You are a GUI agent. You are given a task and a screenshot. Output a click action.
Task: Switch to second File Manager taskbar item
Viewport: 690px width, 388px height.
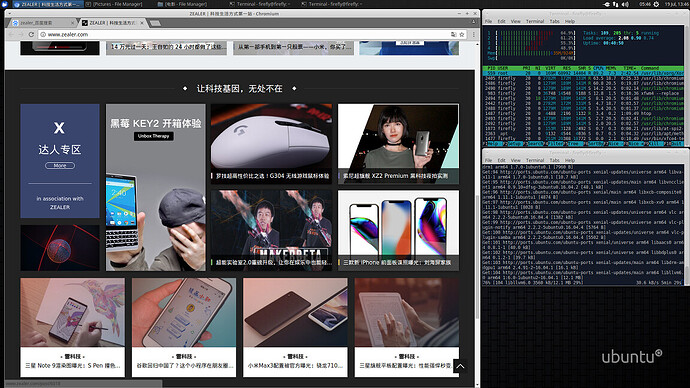pyautogui.click(x=182, y=4)
